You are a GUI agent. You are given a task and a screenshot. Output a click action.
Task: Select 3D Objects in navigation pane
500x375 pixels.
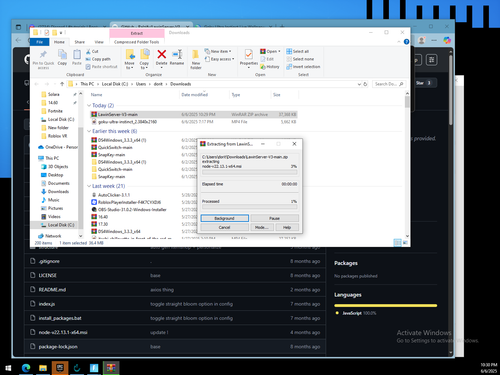(x=58, y=166)
